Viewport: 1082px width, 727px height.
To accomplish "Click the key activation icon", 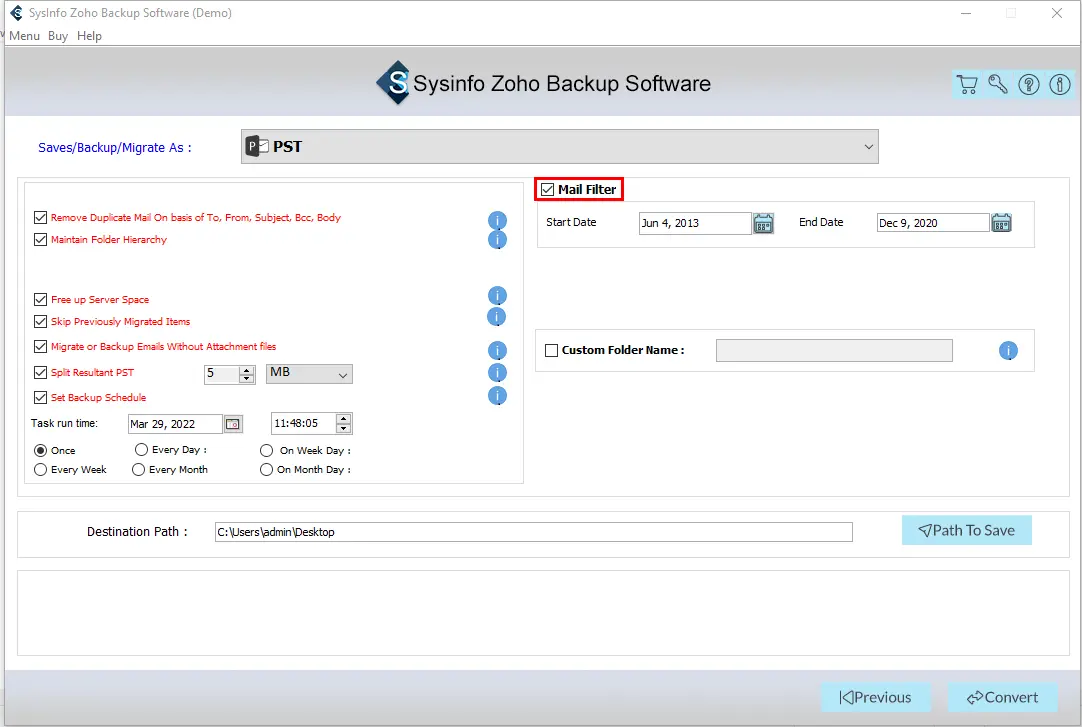I will pos(998,85).
